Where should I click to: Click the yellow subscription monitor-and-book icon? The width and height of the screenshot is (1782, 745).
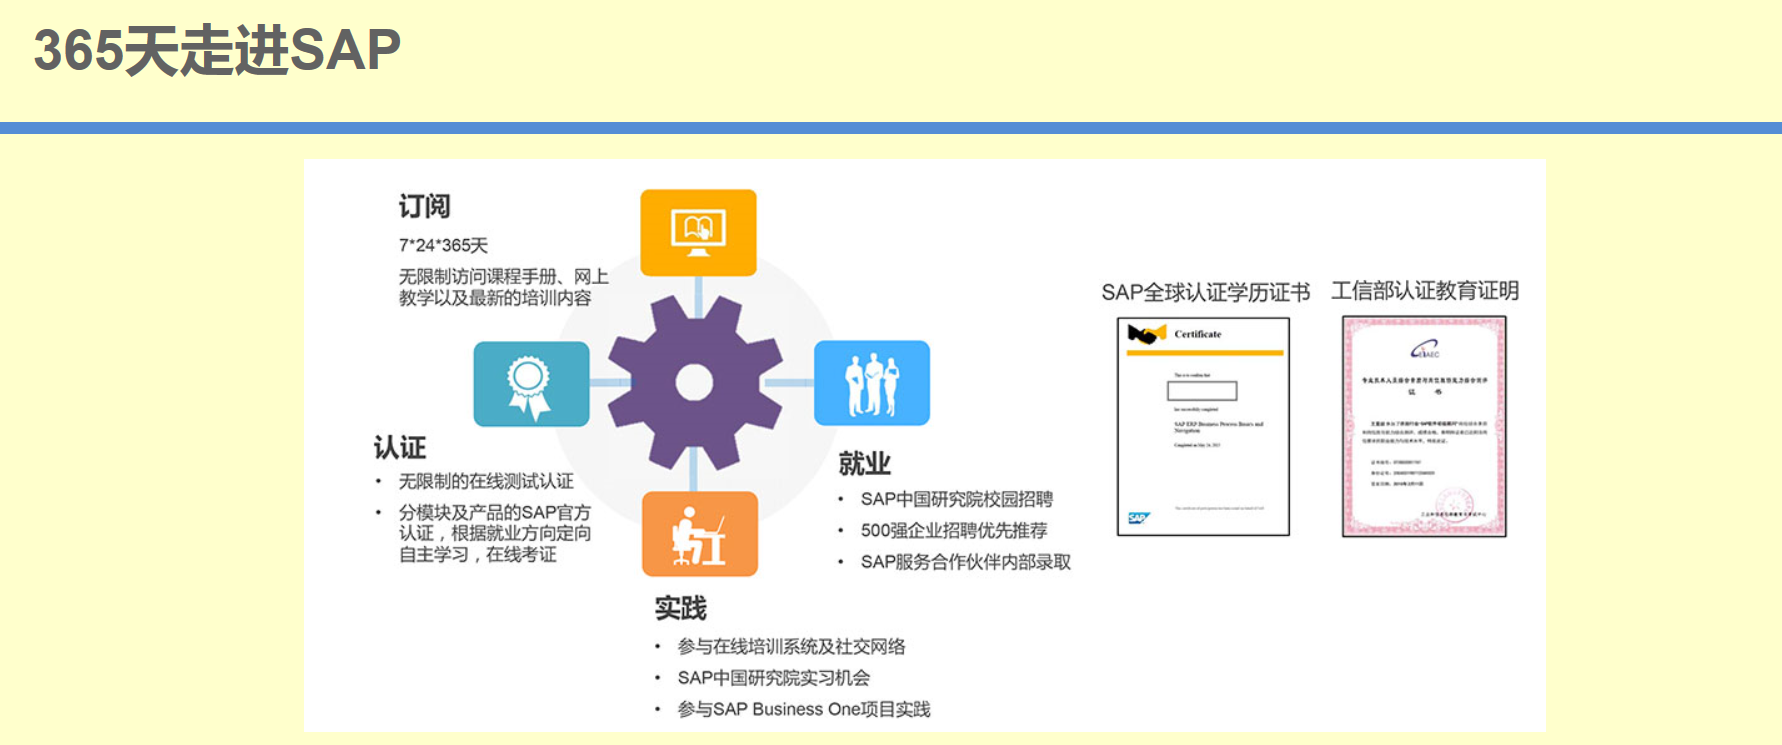click(698, 232)
